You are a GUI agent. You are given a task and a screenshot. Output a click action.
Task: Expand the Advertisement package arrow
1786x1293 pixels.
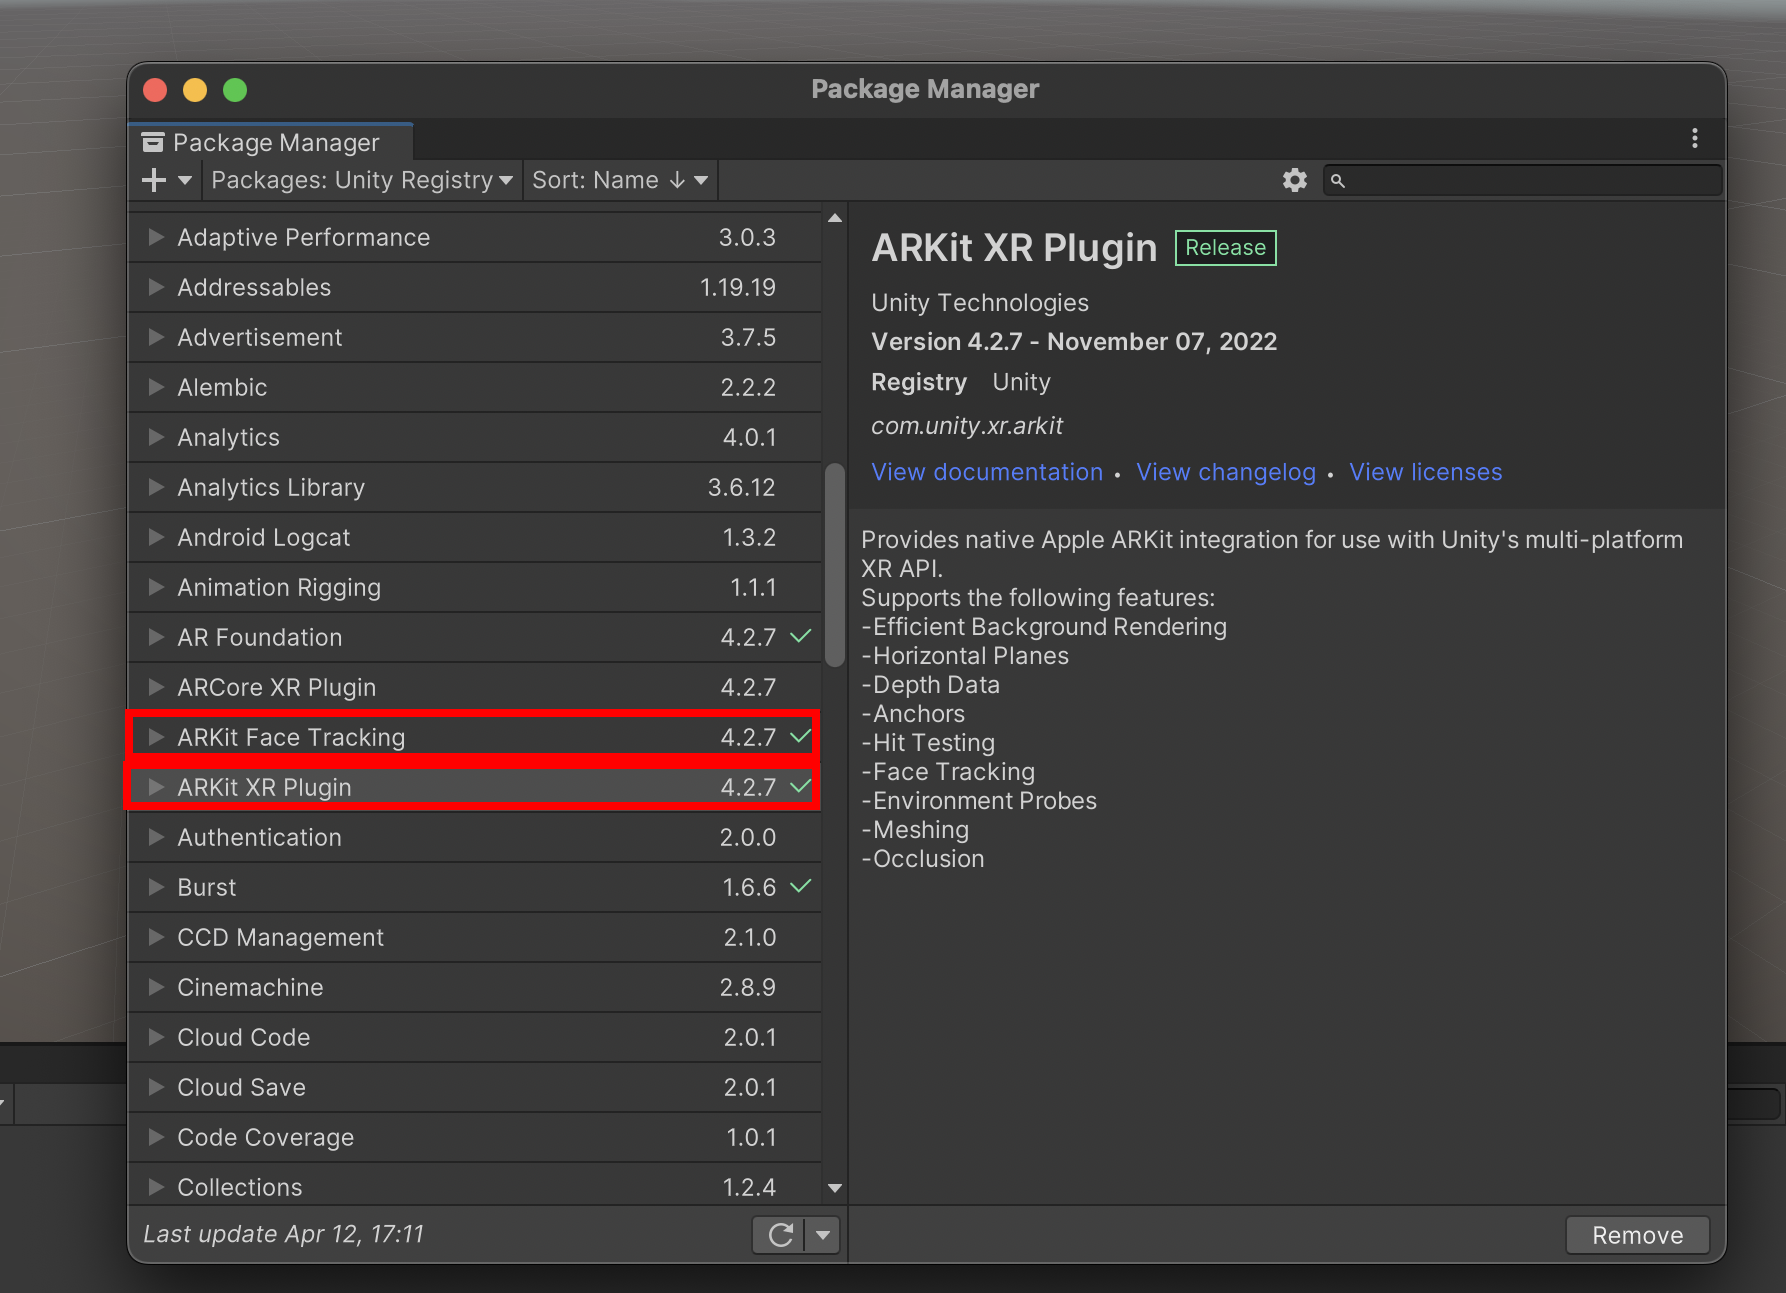point(156,337)
